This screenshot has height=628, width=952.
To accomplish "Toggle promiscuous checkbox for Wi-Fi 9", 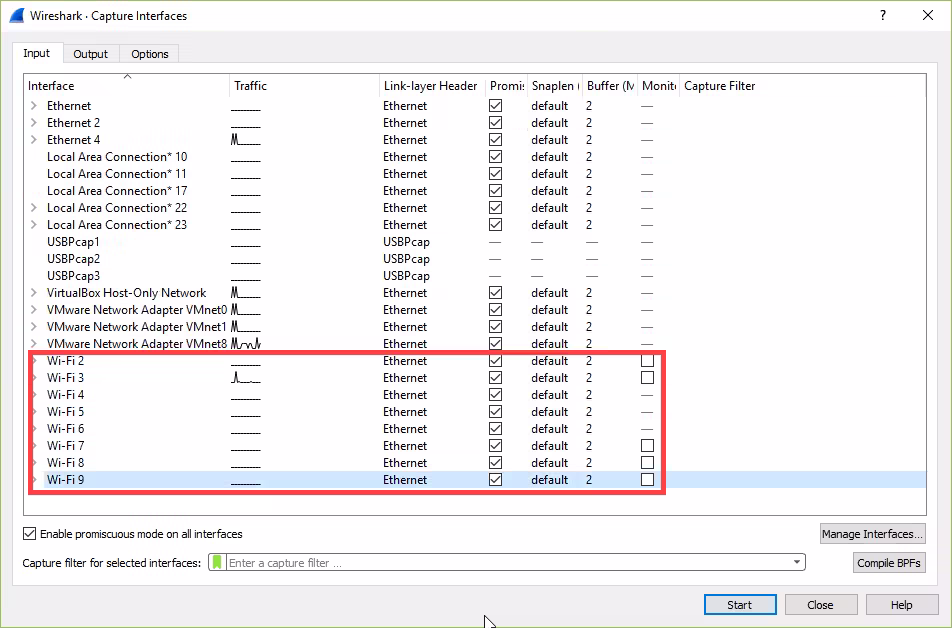I will 495,480.
